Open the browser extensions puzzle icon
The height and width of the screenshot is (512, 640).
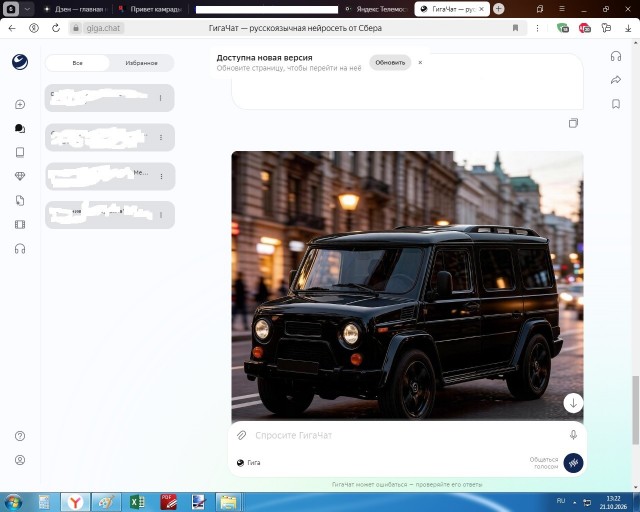coord(607,28)
